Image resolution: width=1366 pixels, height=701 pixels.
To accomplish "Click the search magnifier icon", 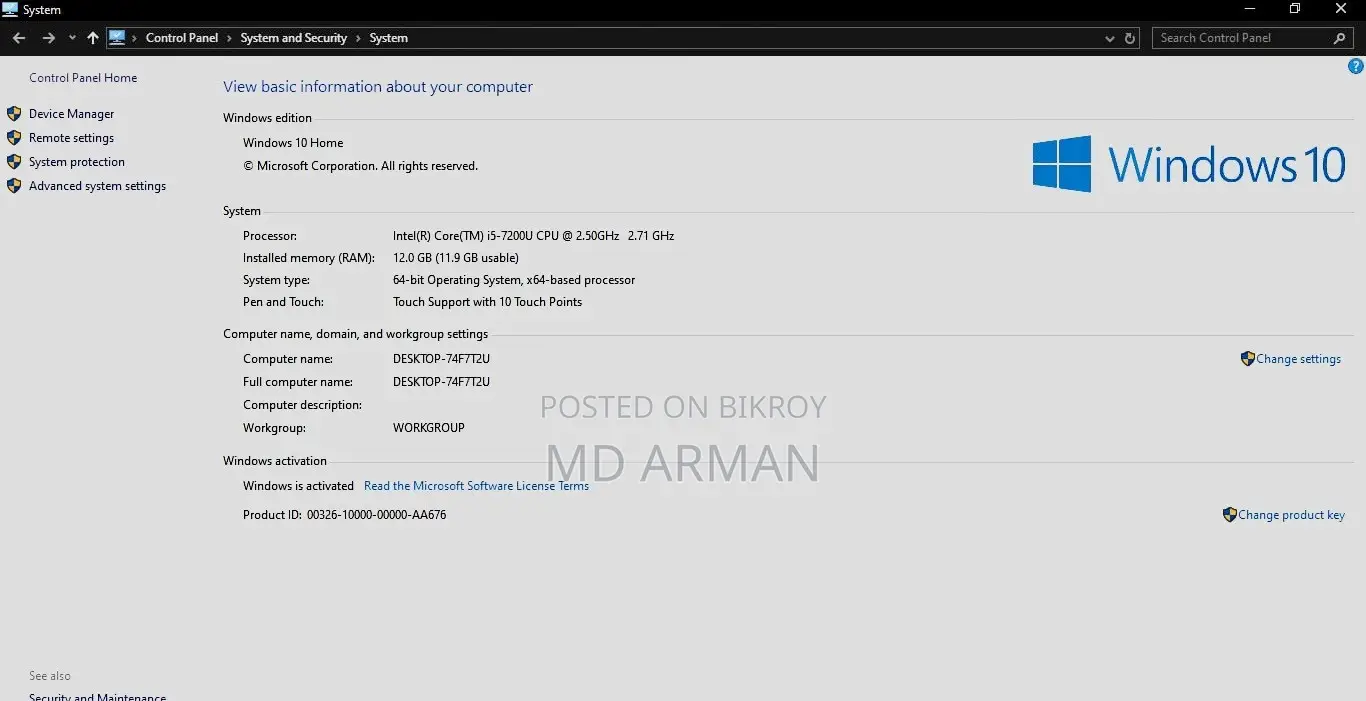I will click(x=1340, y=38).
